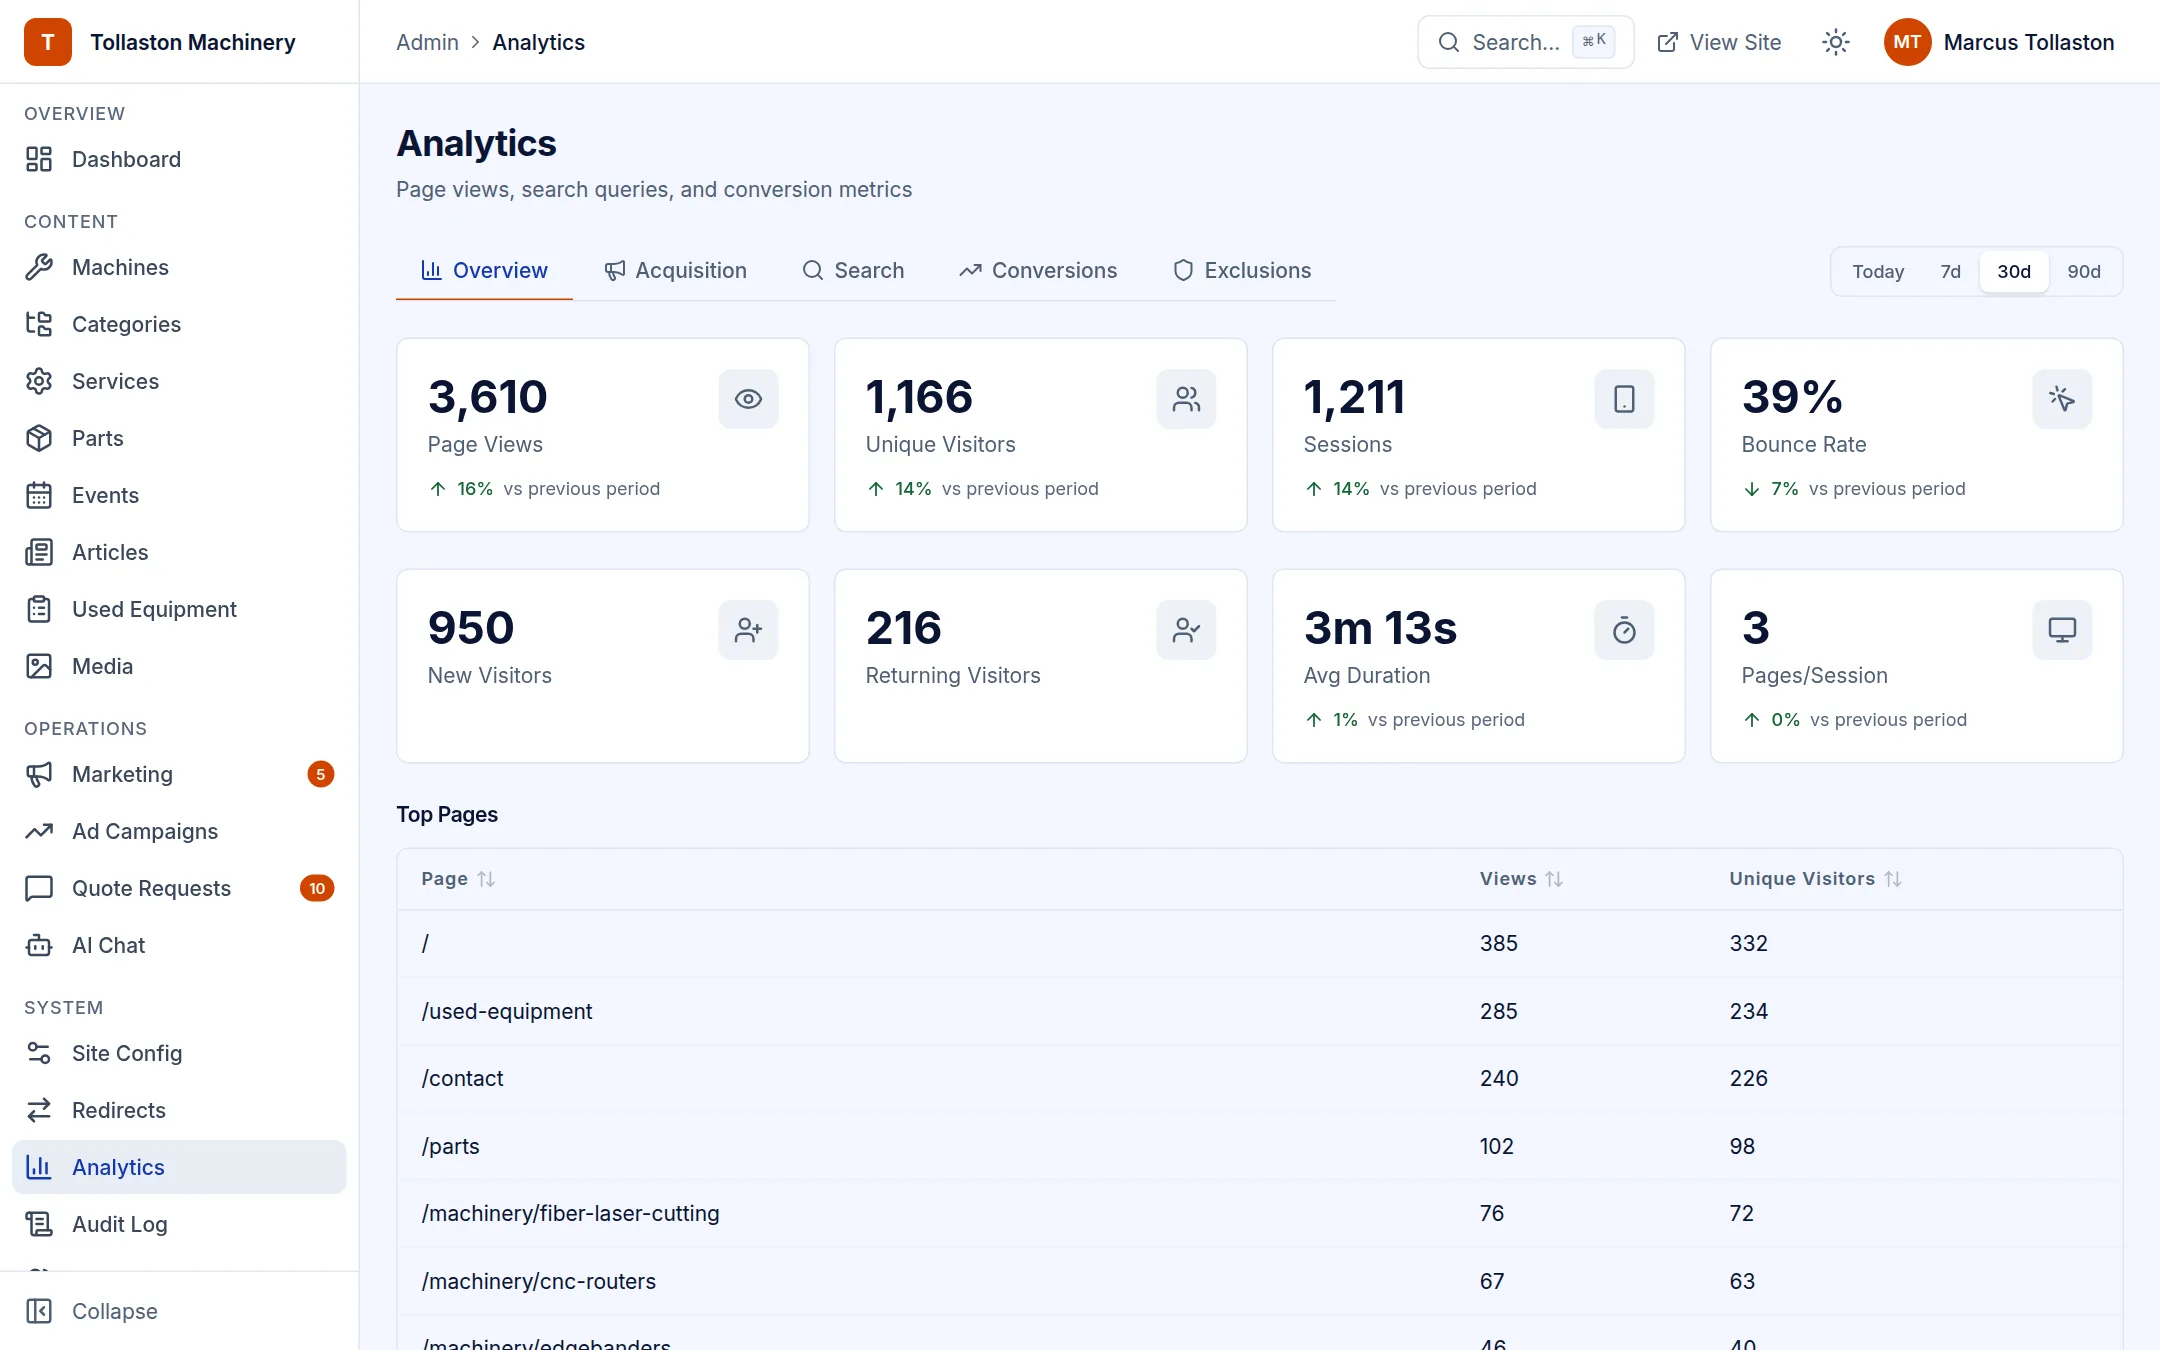2160x1350 pixels.
Task: Click the stopwatch icon on Avg Duration card
Action: tap(1624, 630)
